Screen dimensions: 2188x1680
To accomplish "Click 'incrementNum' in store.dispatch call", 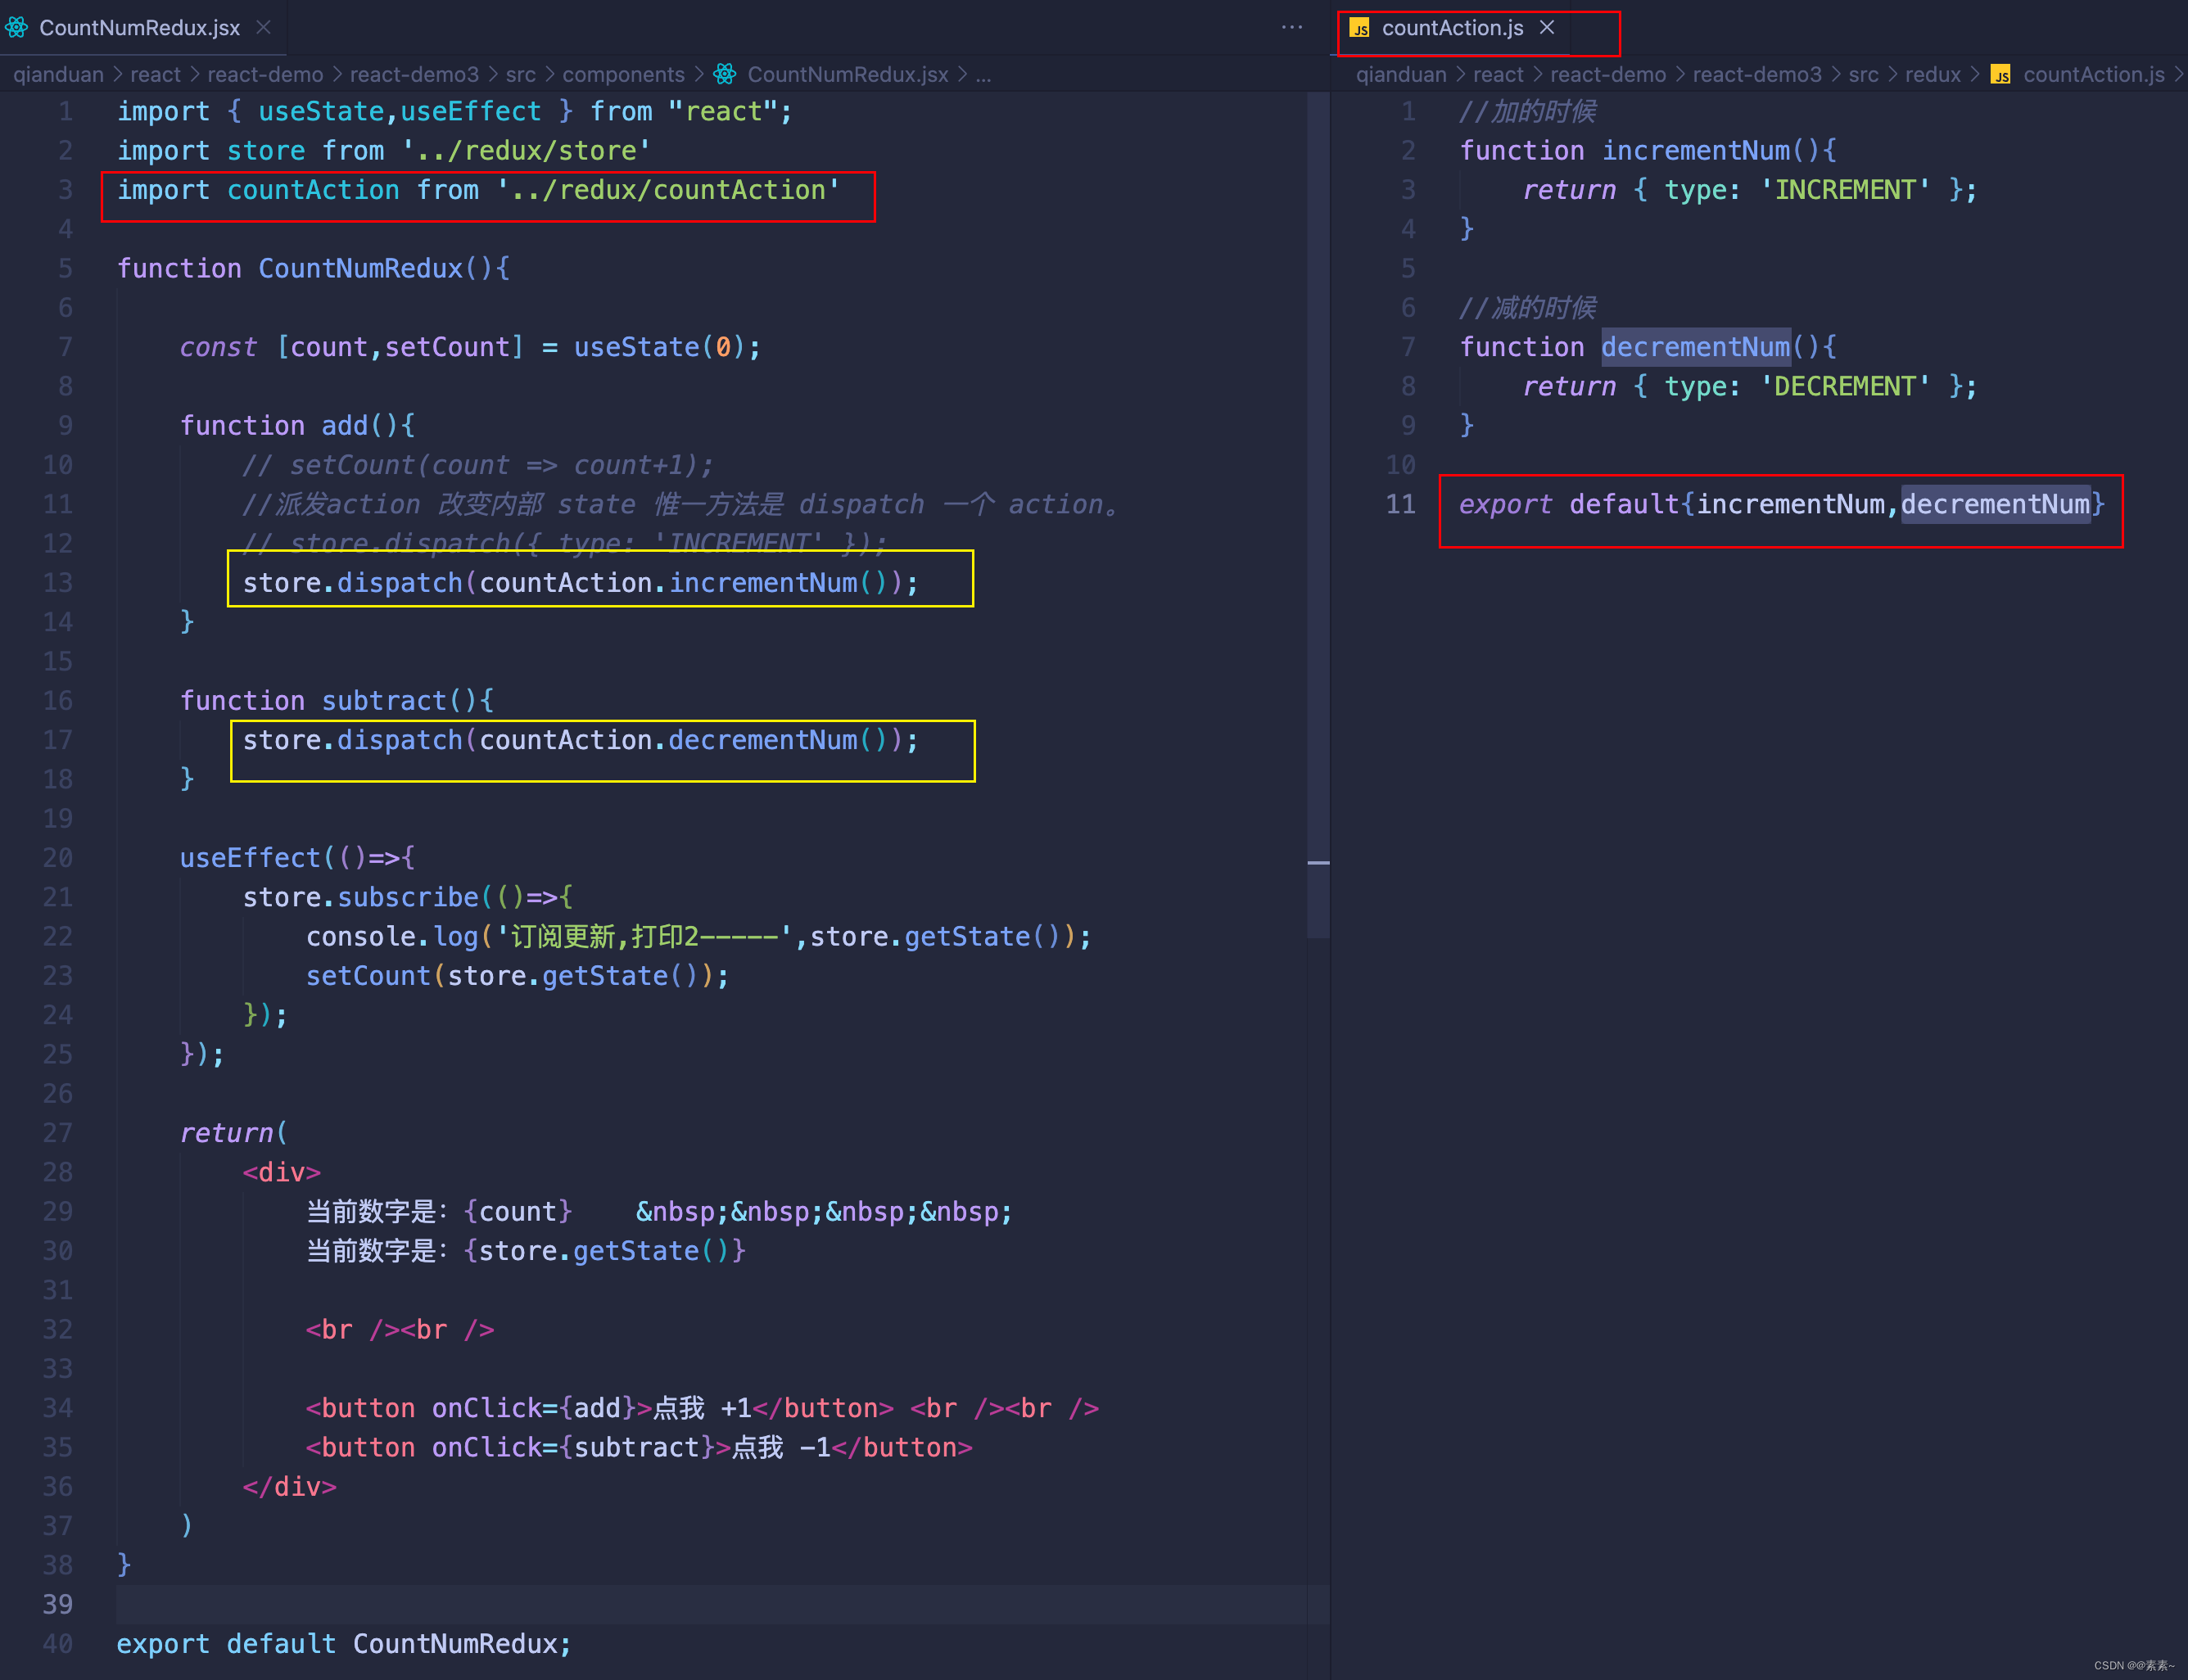I will (763, 583).
